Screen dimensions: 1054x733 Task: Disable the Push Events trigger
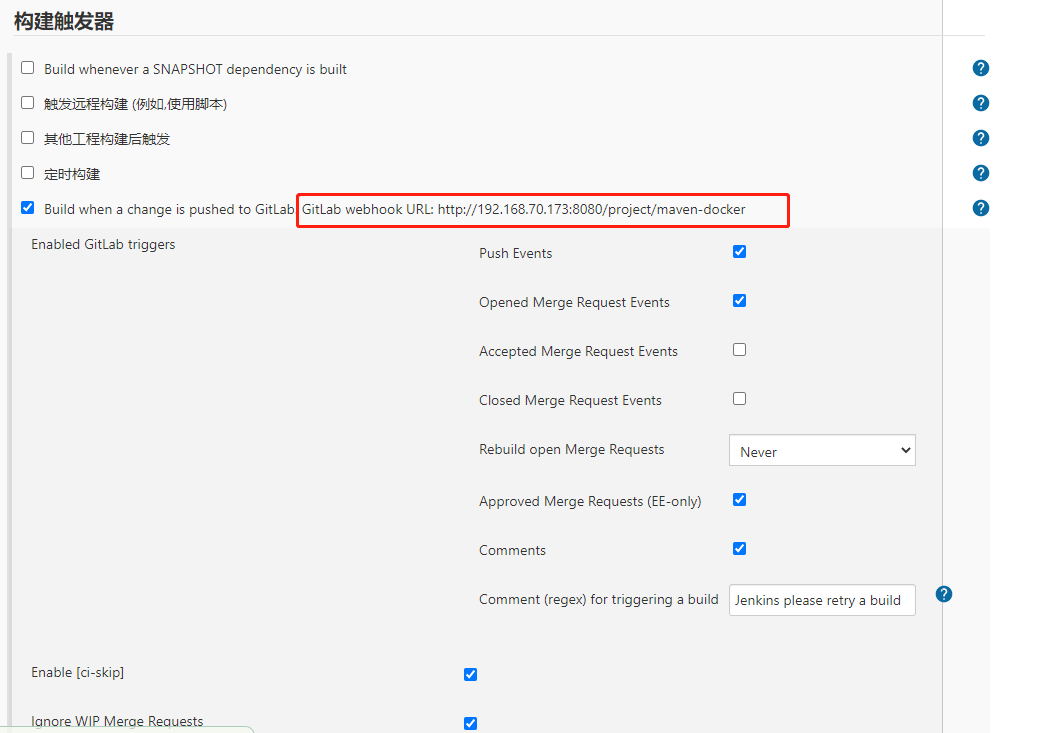coord(740,252)
